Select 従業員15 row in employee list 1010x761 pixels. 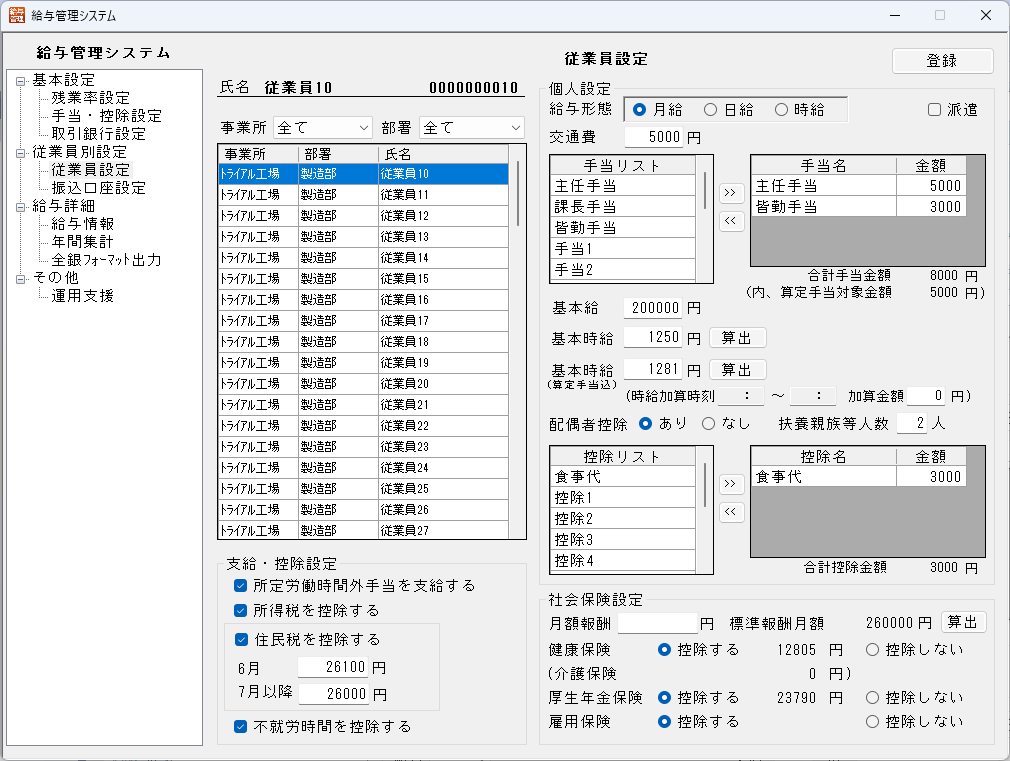(363, 278)
